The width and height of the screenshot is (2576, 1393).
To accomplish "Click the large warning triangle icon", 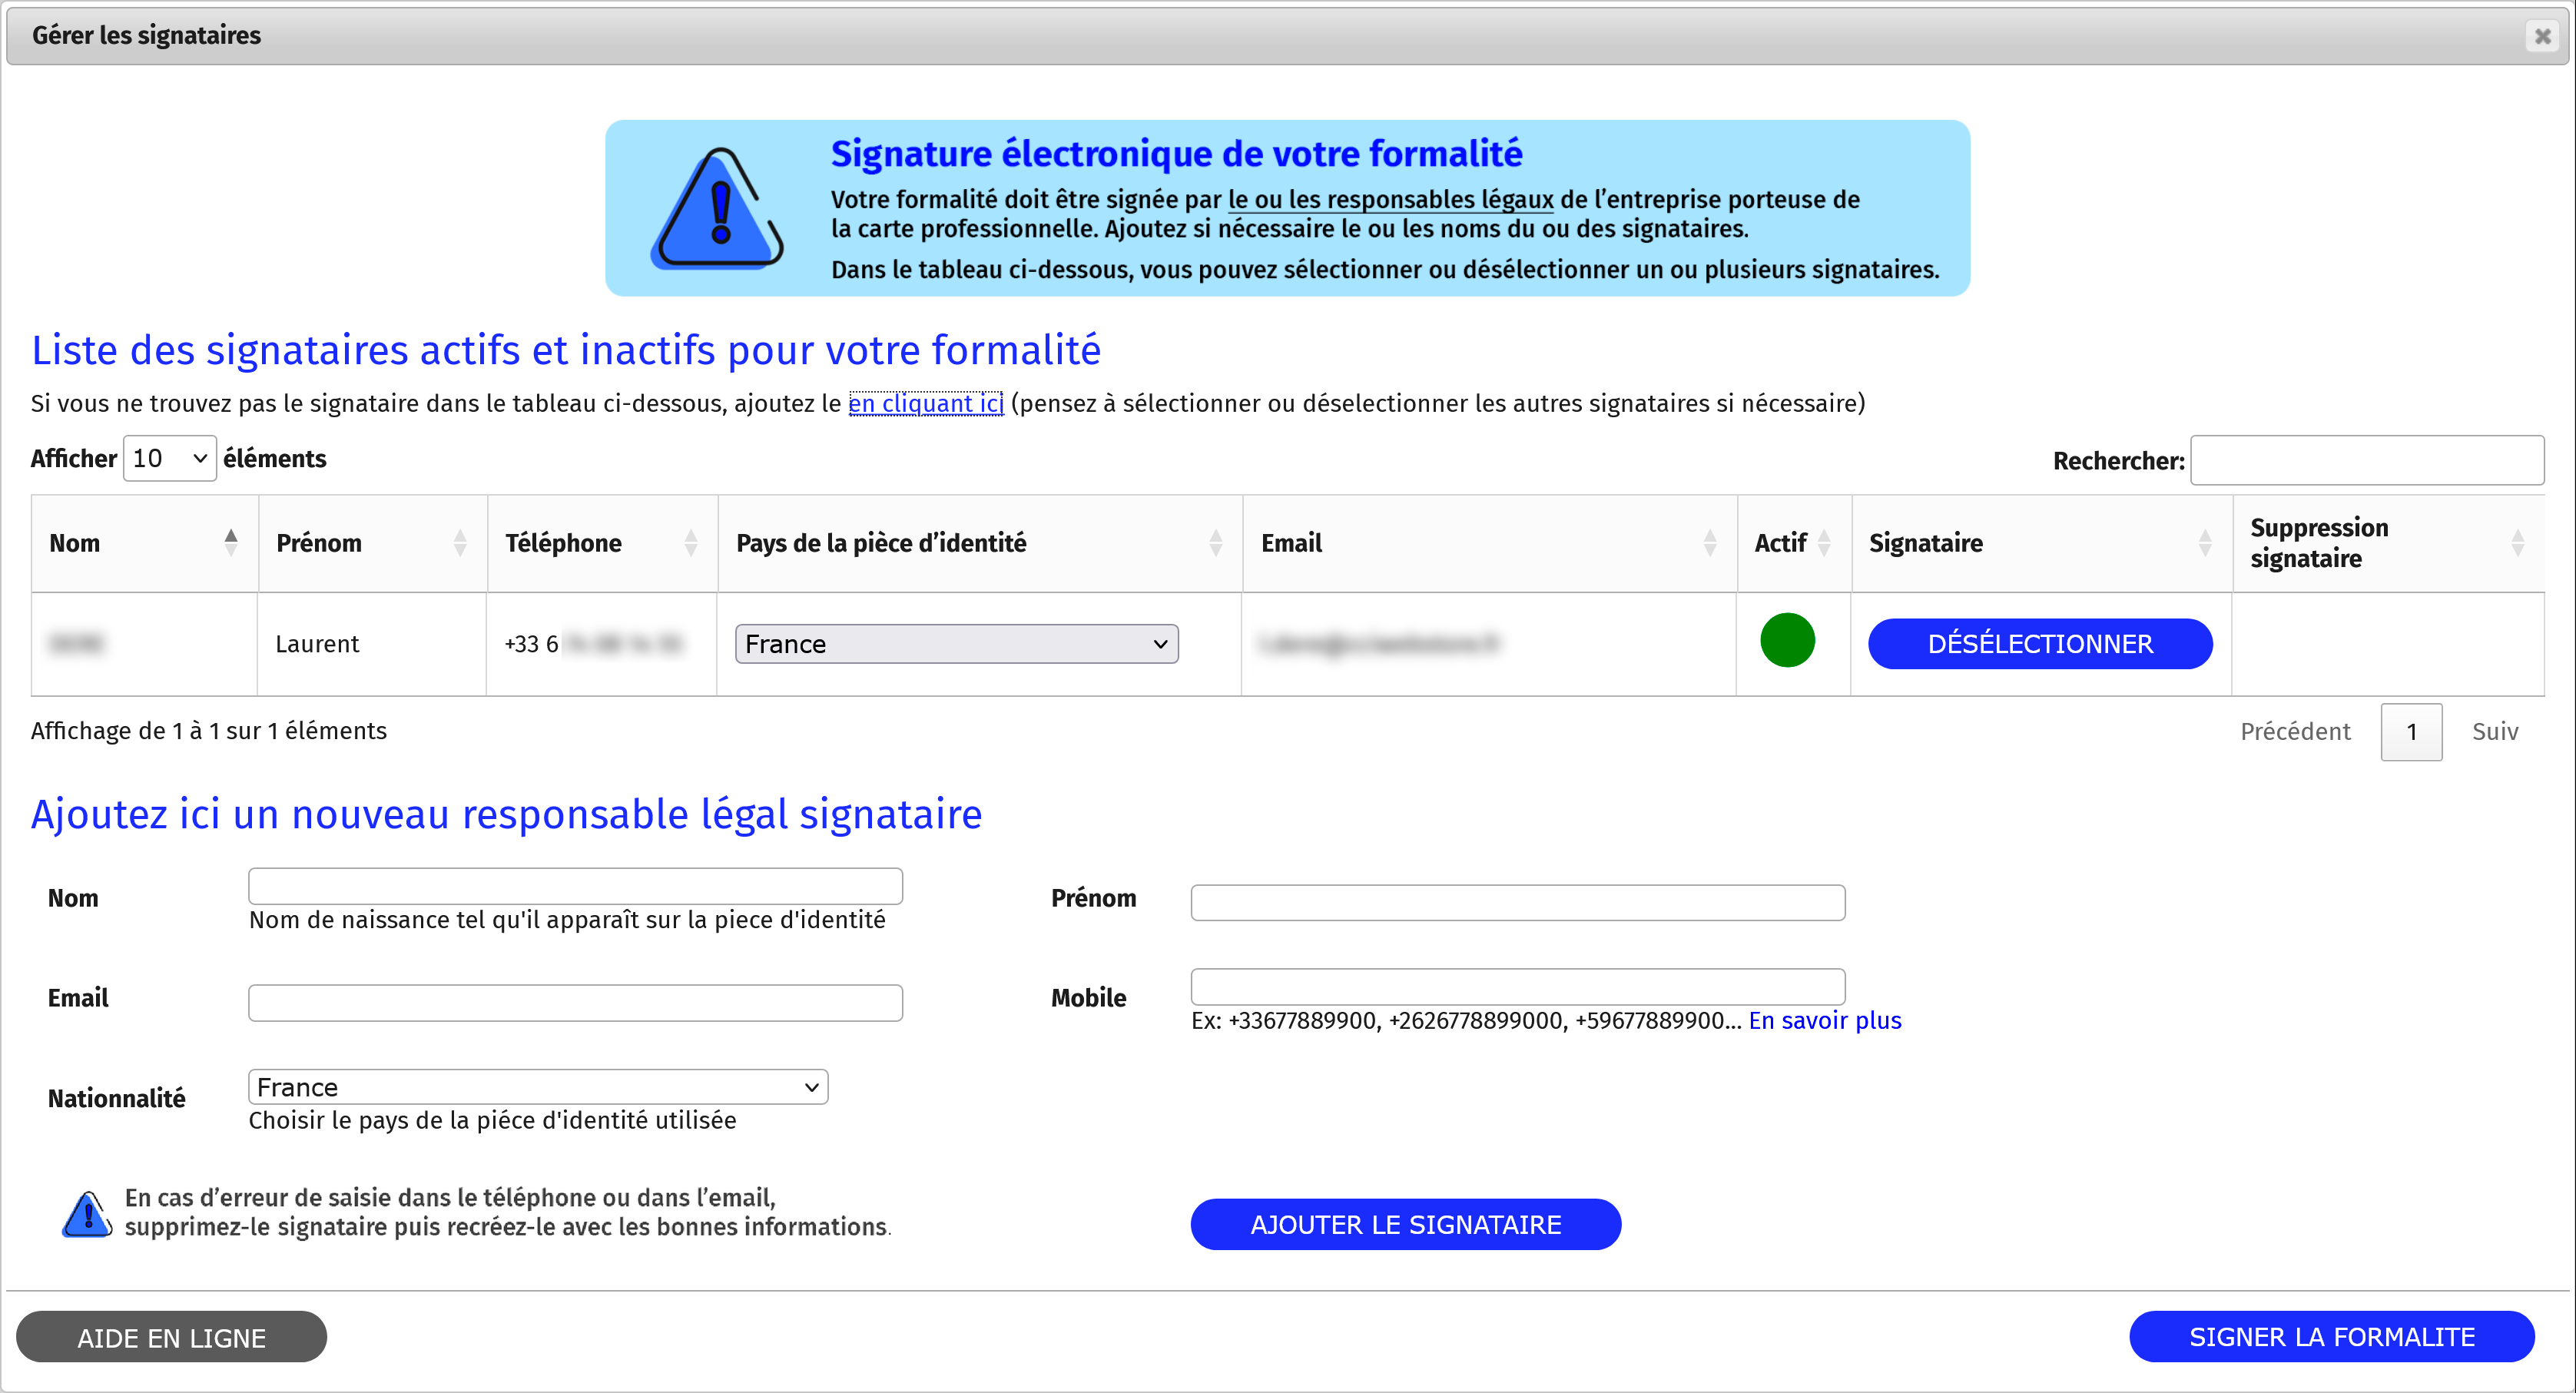I will pos(717,209).
